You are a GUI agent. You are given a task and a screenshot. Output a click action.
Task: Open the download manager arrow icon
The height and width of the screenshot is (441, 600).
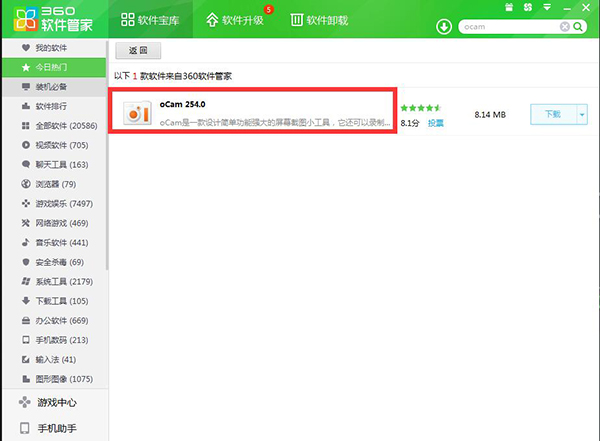[444, 27]
